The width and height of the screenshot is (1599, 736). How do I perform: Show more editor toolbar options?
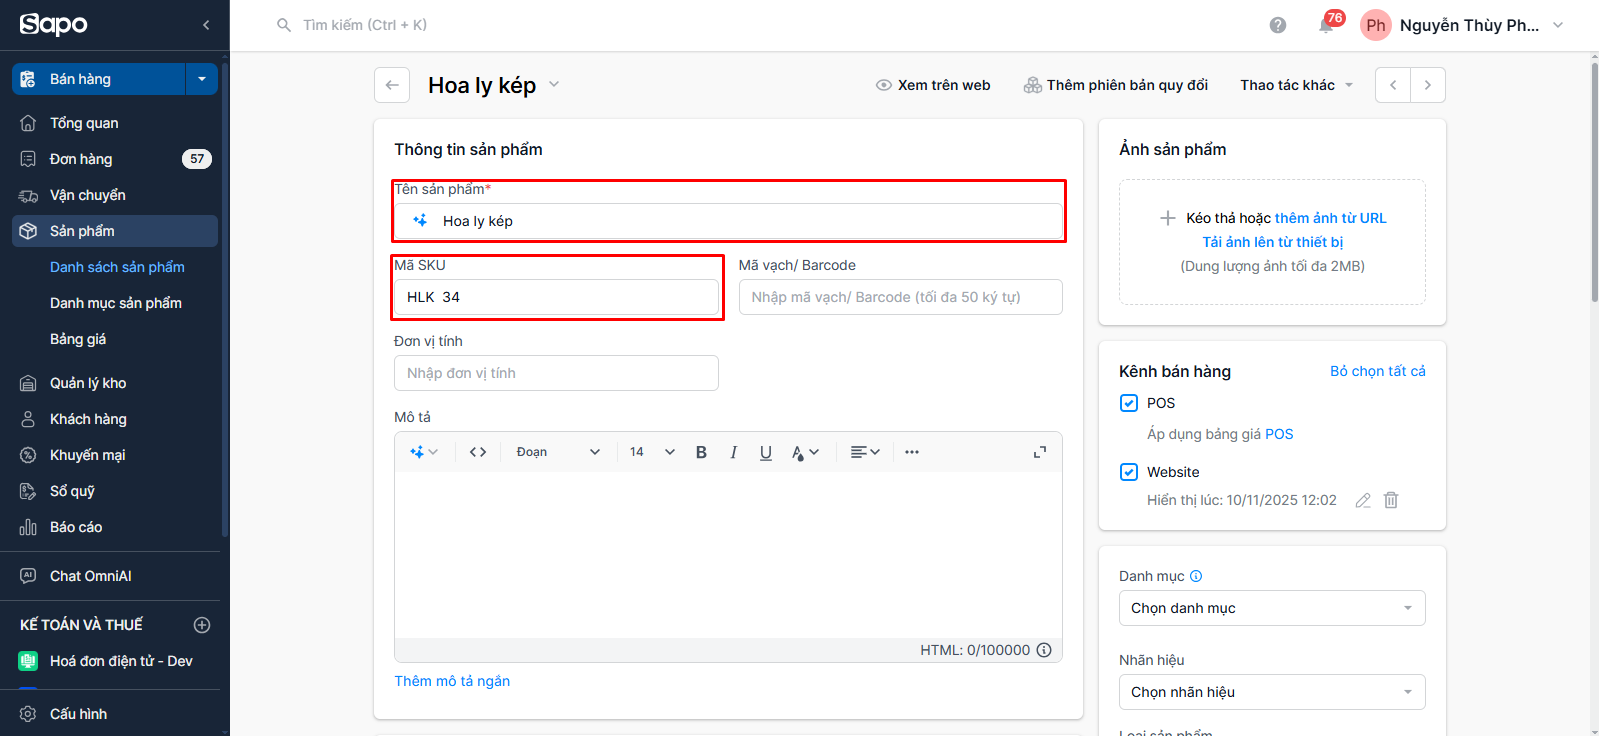(x=912, y=452)
